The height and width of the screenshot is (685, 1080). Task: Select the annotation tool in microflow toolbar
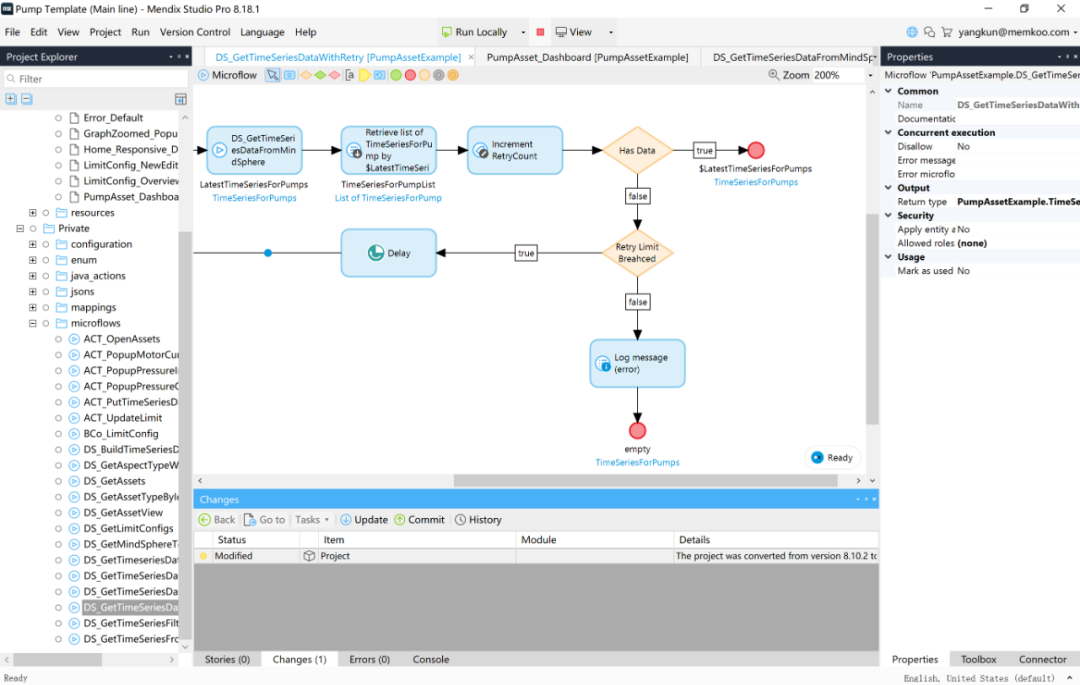coord(350,75)
